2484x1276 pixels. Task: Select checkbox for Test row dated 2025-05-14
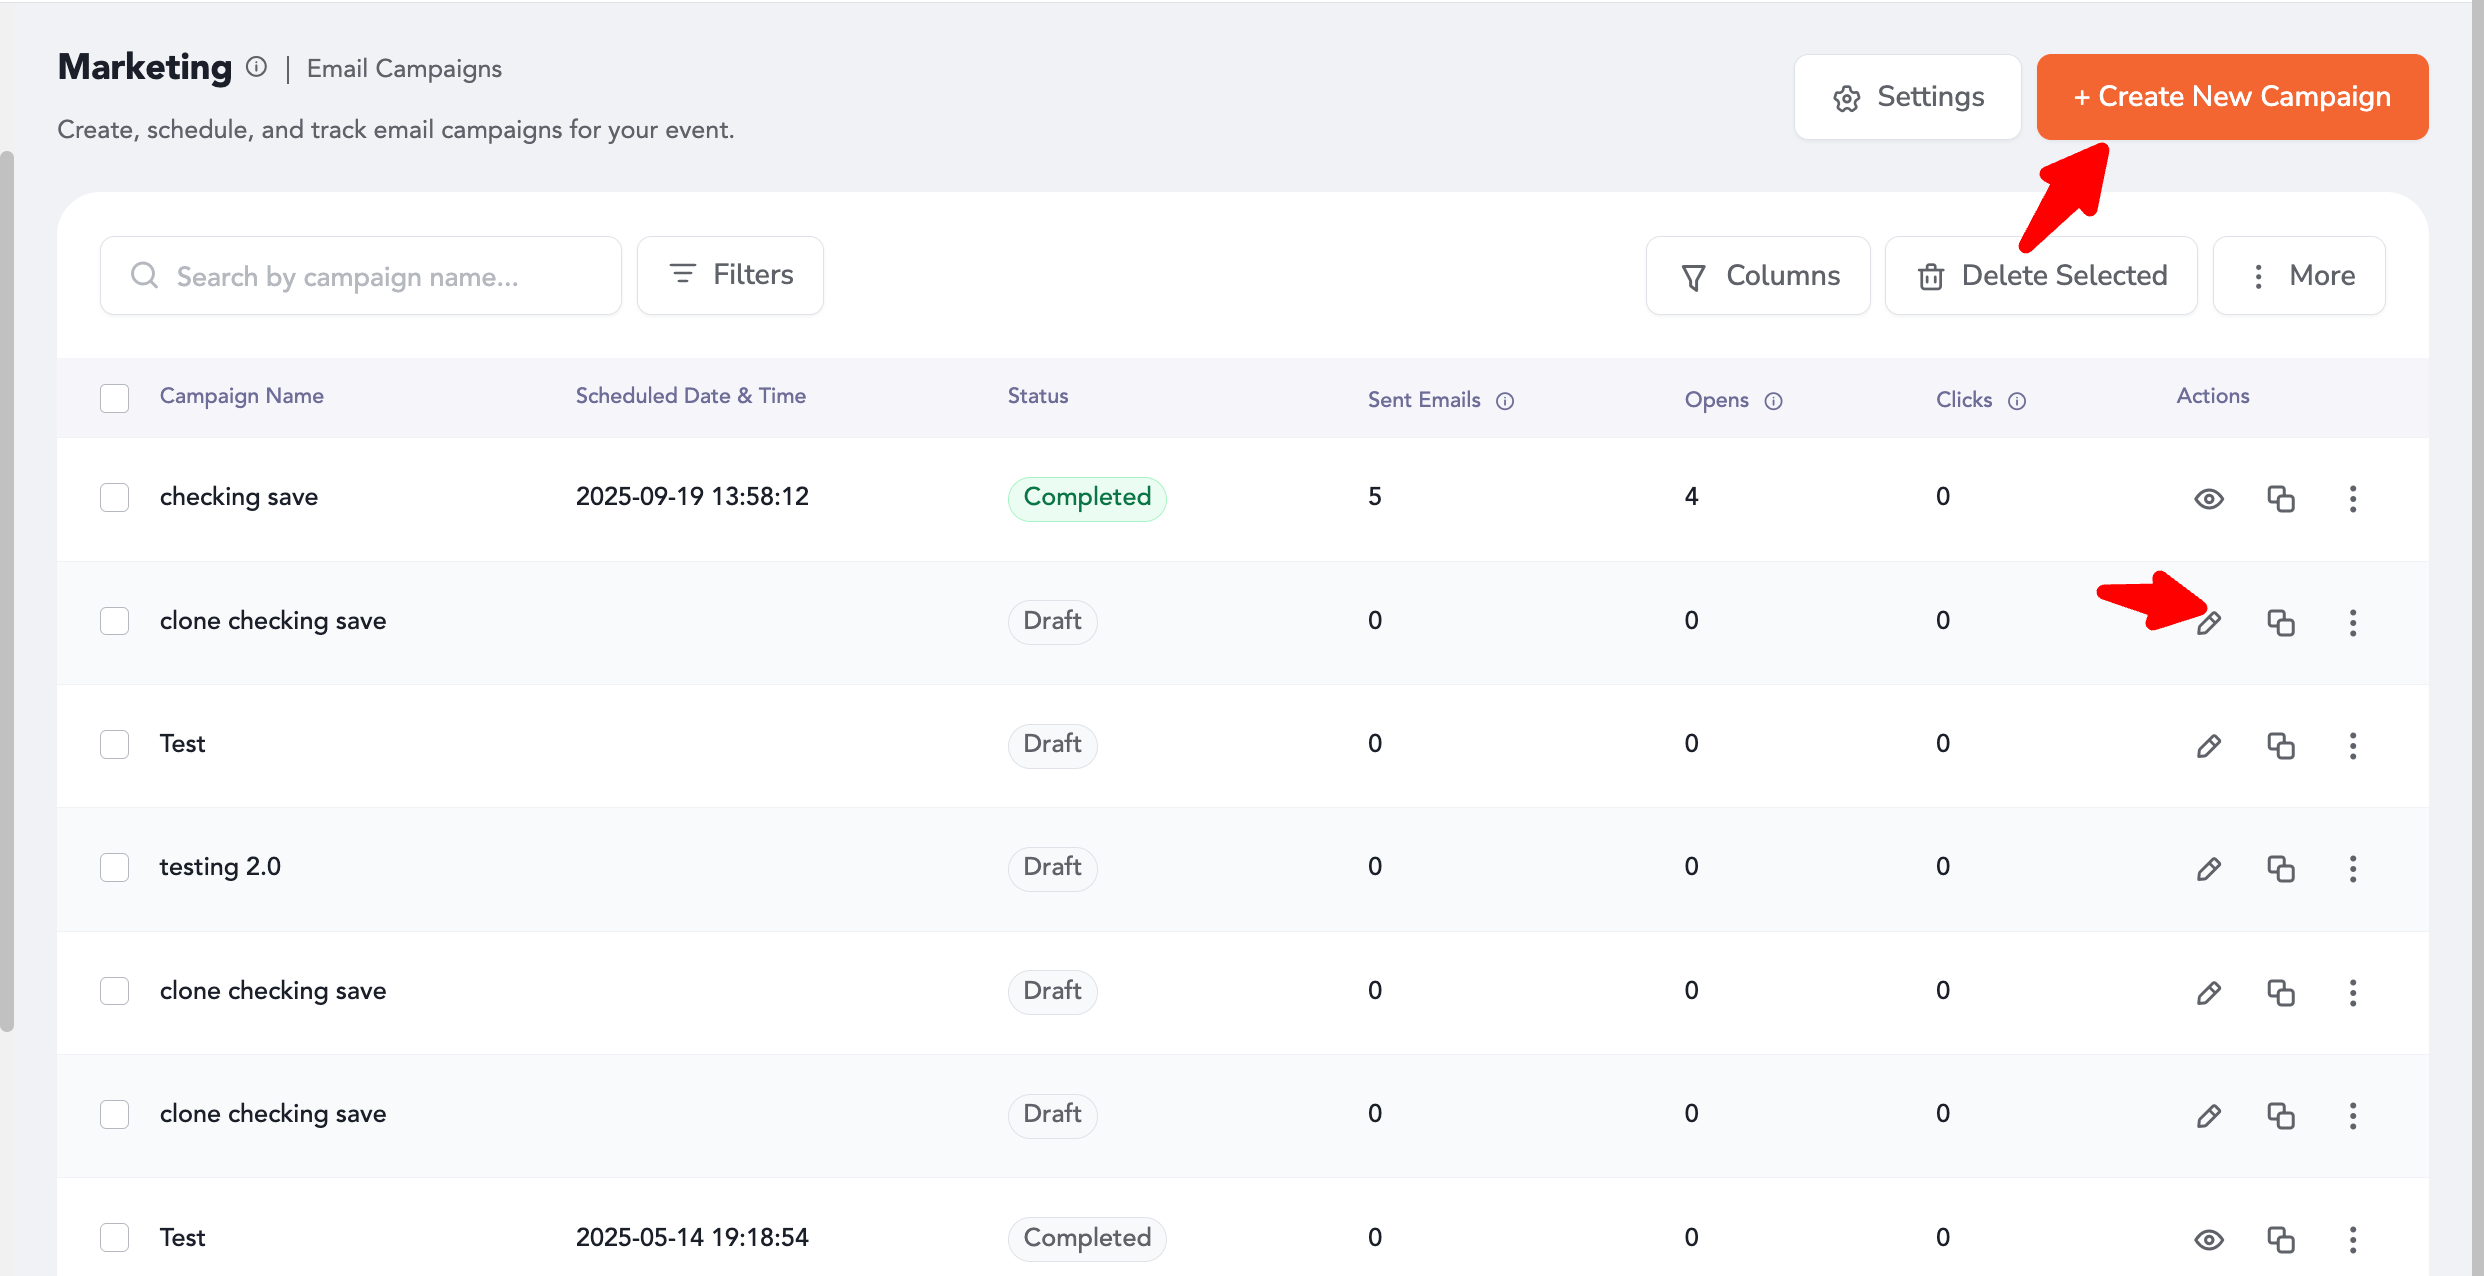tap(115, 1237)
